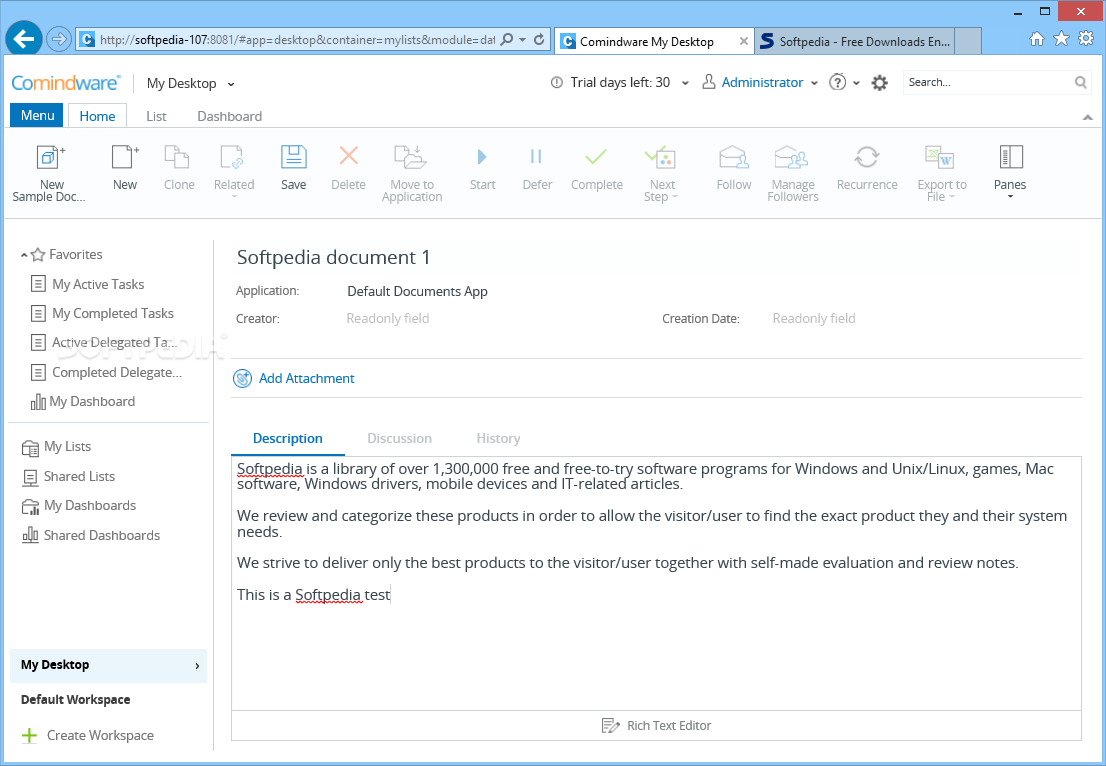This screenshot has width=1106, height=766.
Task: Click the browser back arrow button
Action: (25, 39)
